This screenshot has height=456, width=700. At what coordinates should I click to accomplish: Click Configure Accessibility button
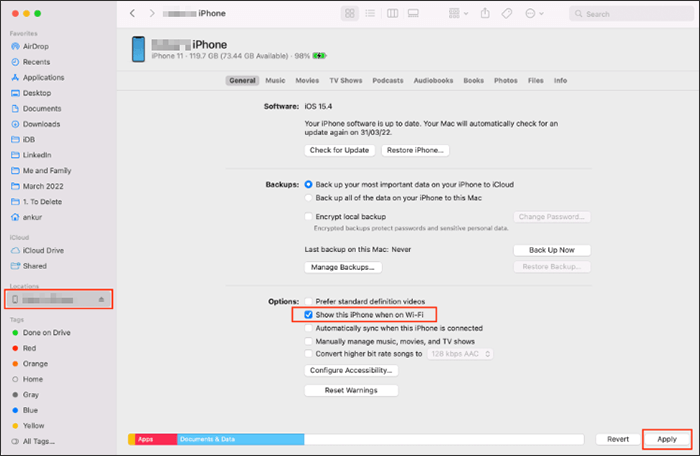pos(351,370)
